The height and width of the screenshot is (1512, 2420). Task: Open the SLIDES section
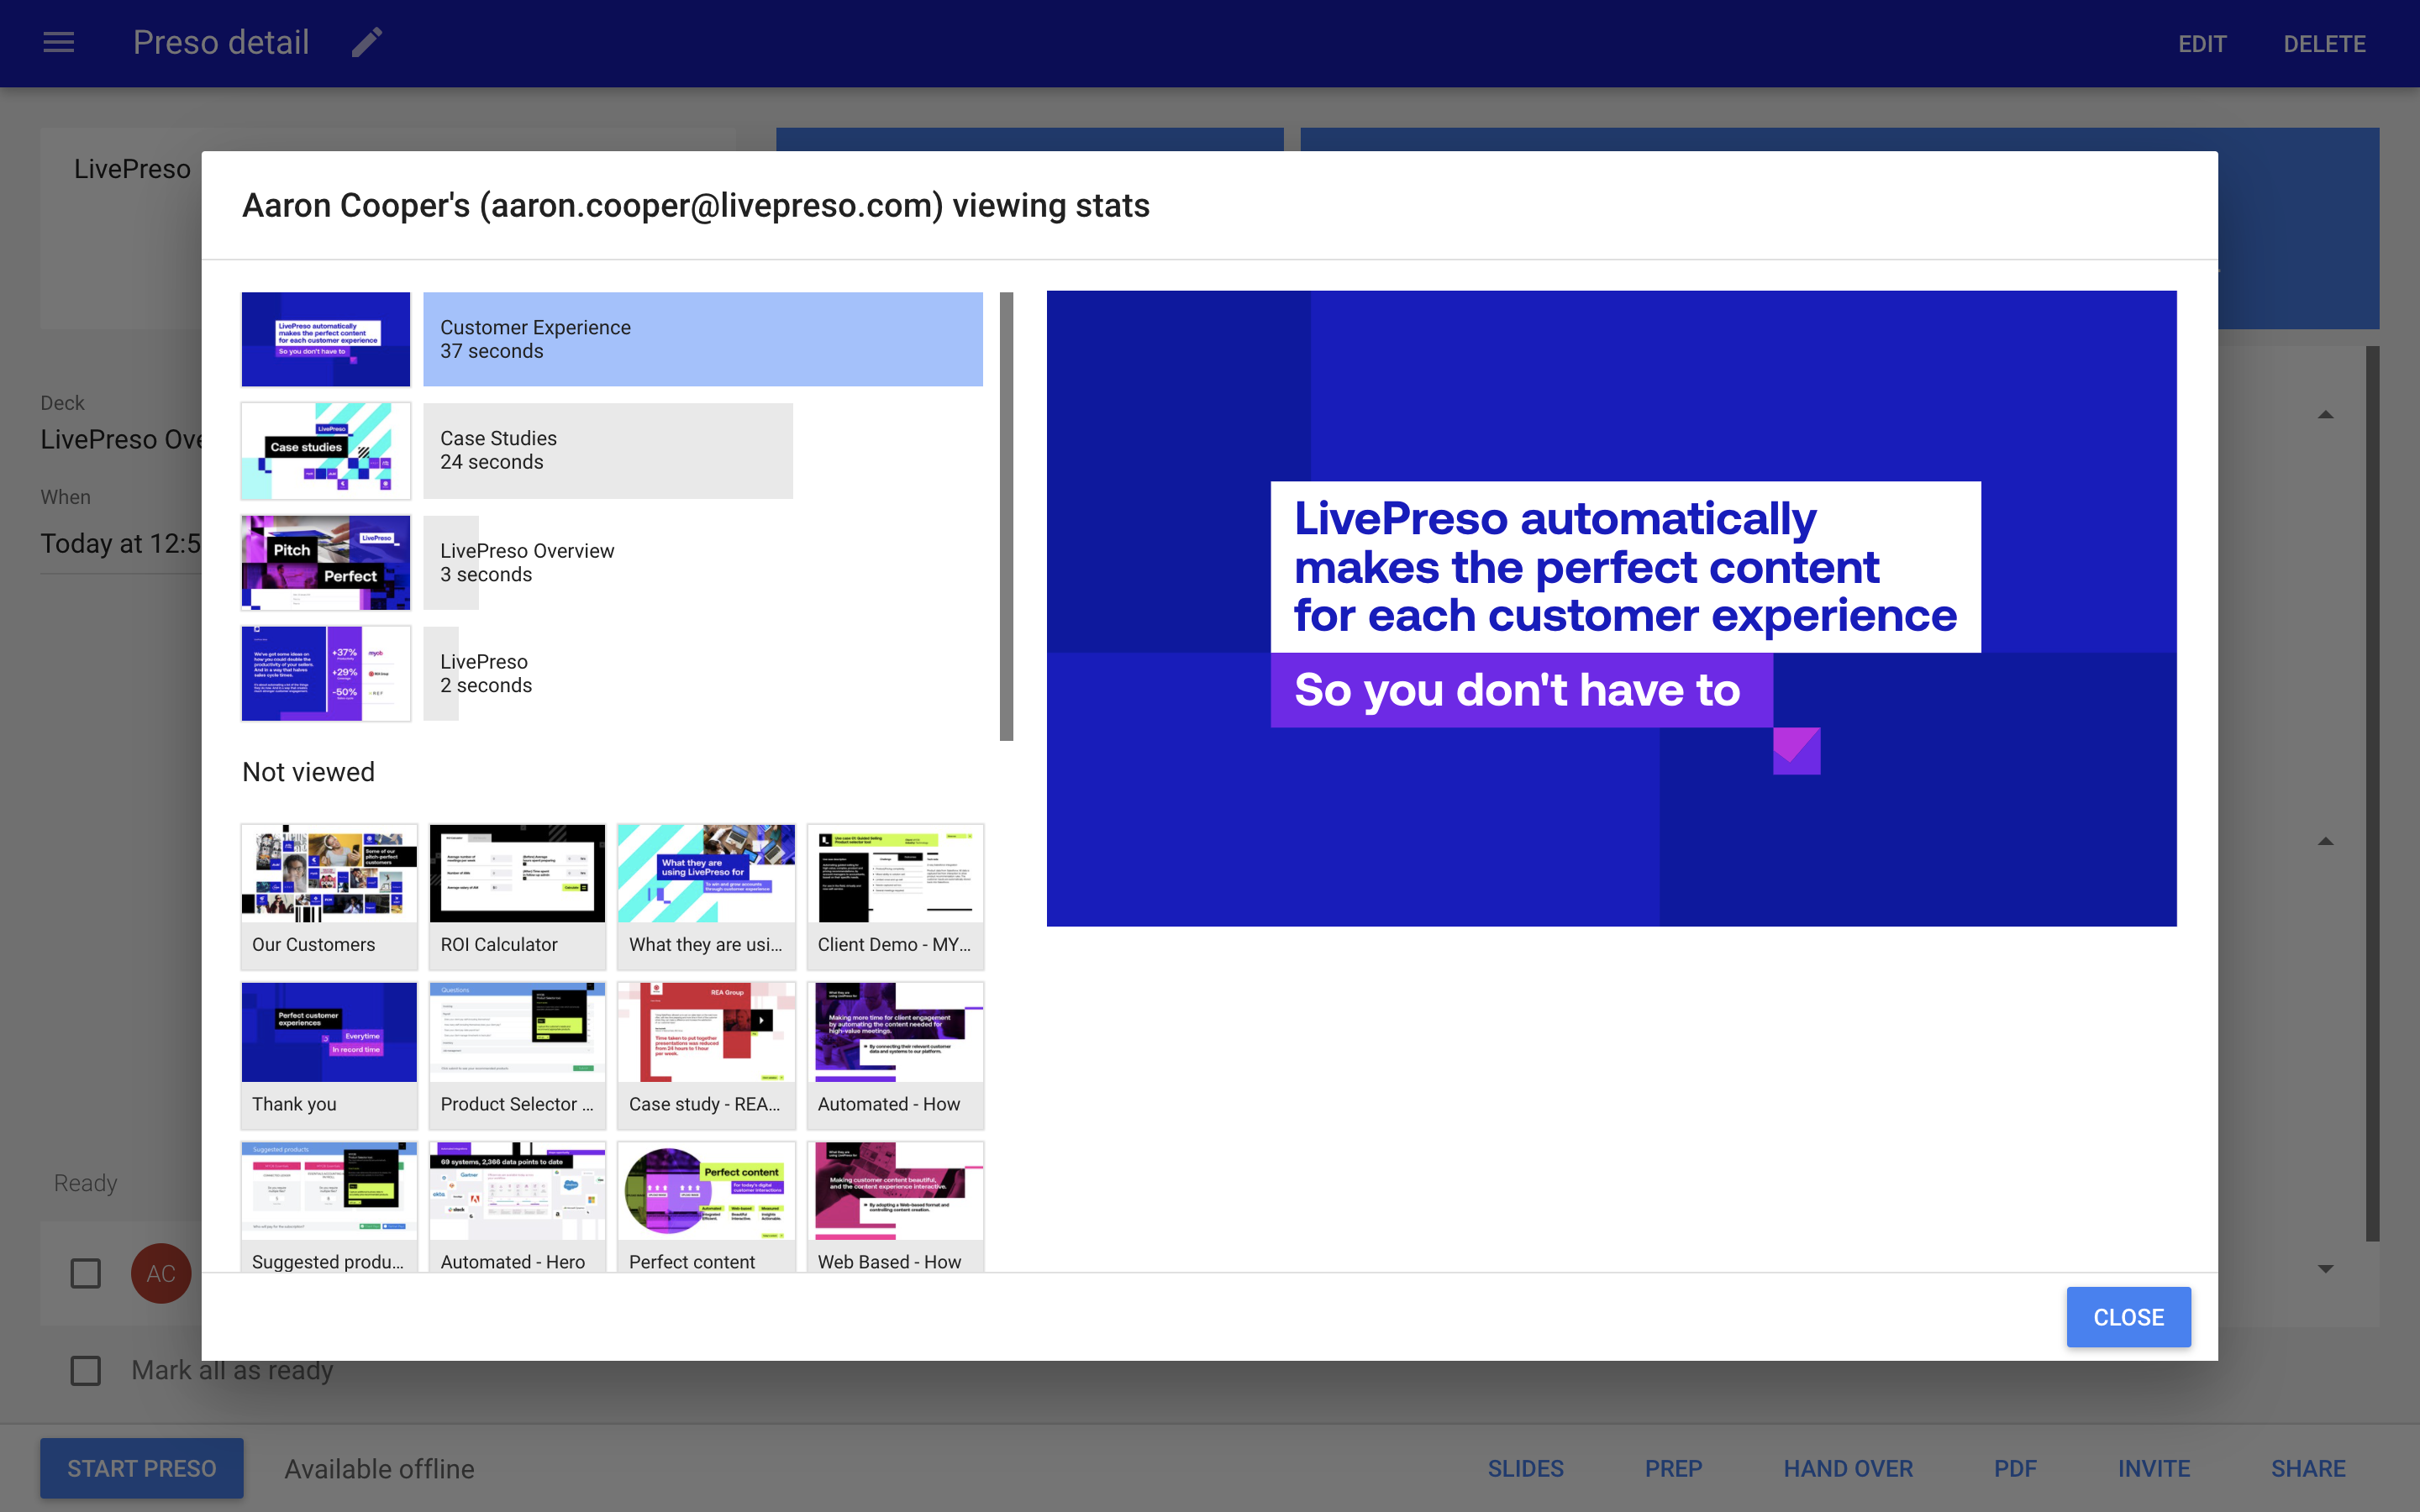[1525, 1467]
